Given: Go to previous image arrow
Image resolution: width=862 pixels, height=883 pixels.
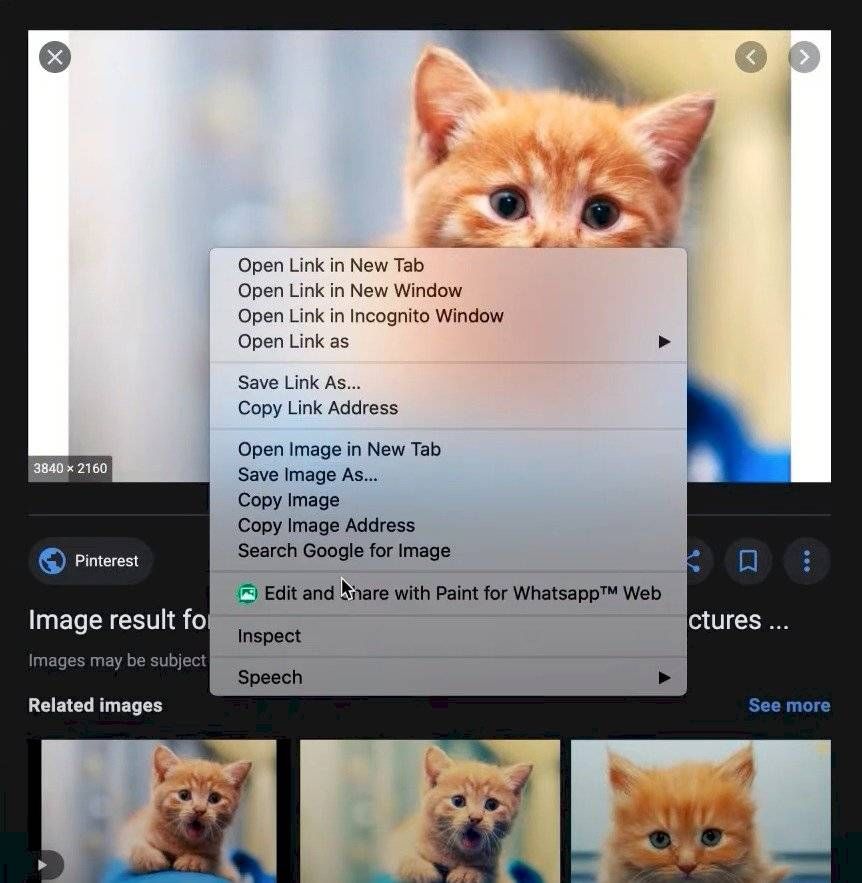Looking at the screenshot, I should point(751,57).
